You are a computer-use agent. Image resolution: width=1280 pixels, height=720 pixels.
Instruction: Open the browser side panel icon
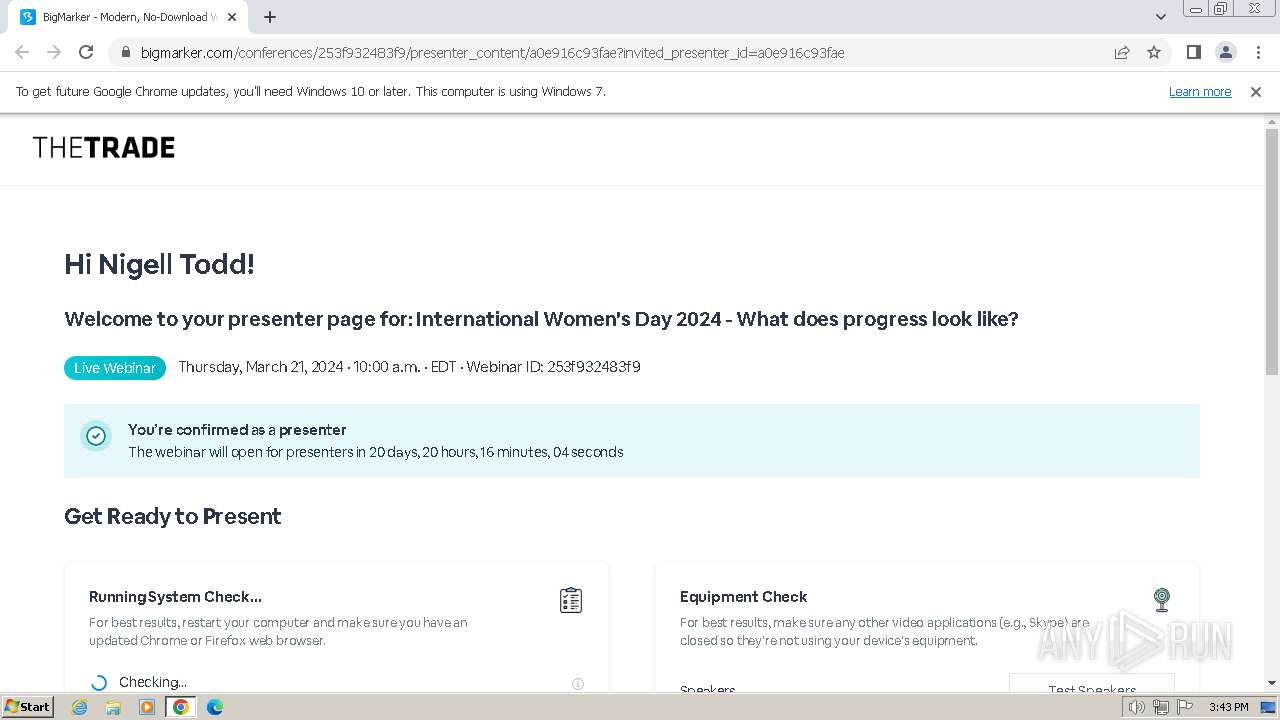[1193, 52]
